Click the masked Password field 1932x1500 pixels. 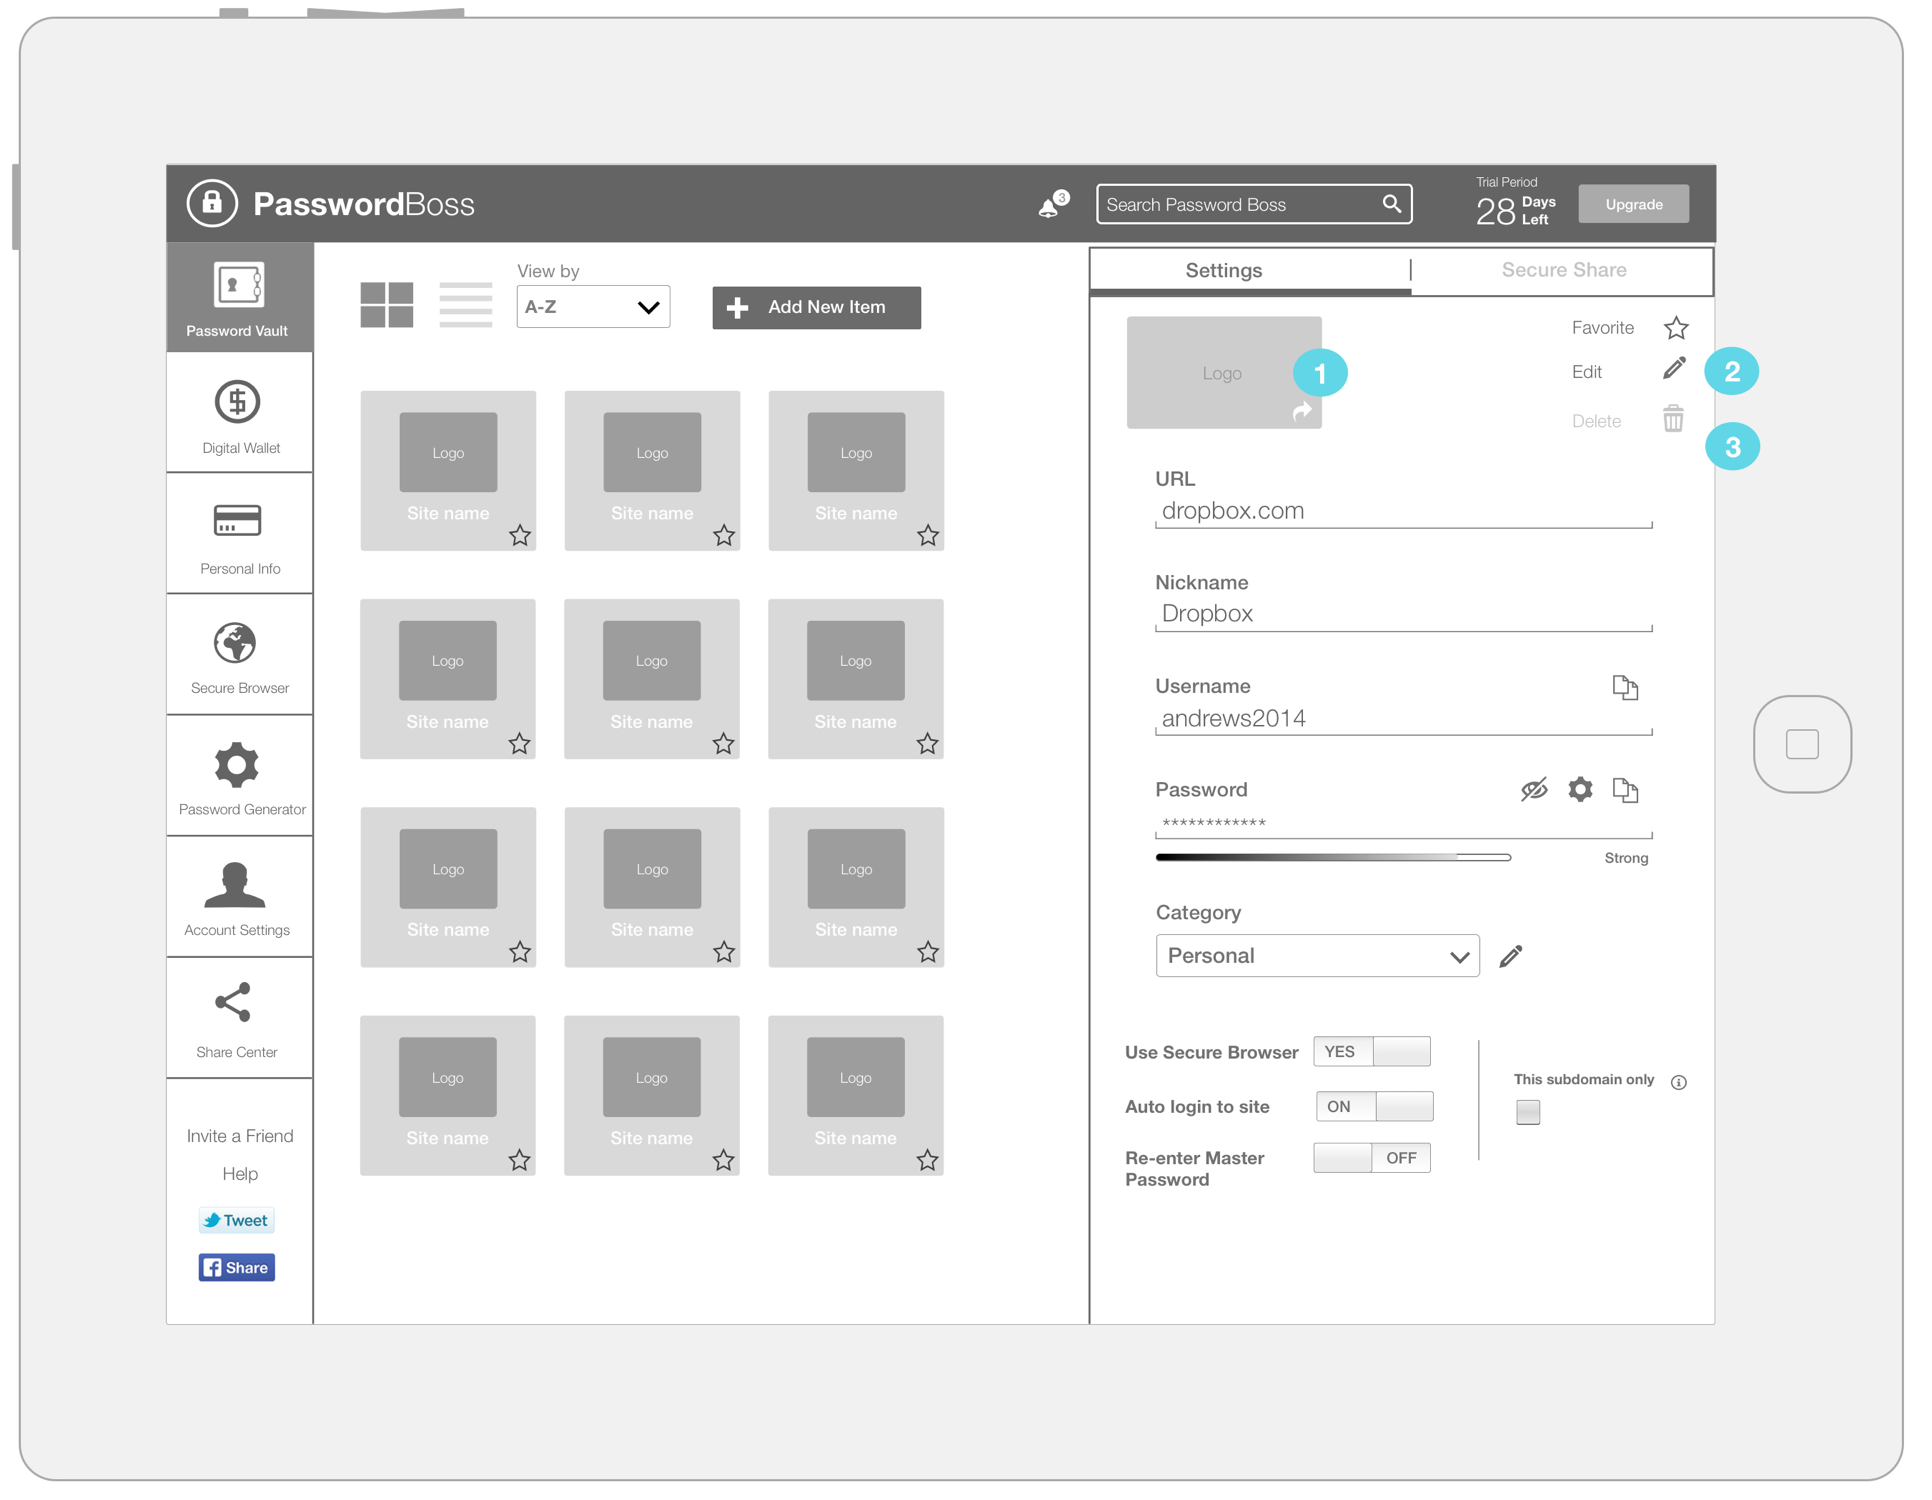coord(1403,823)
